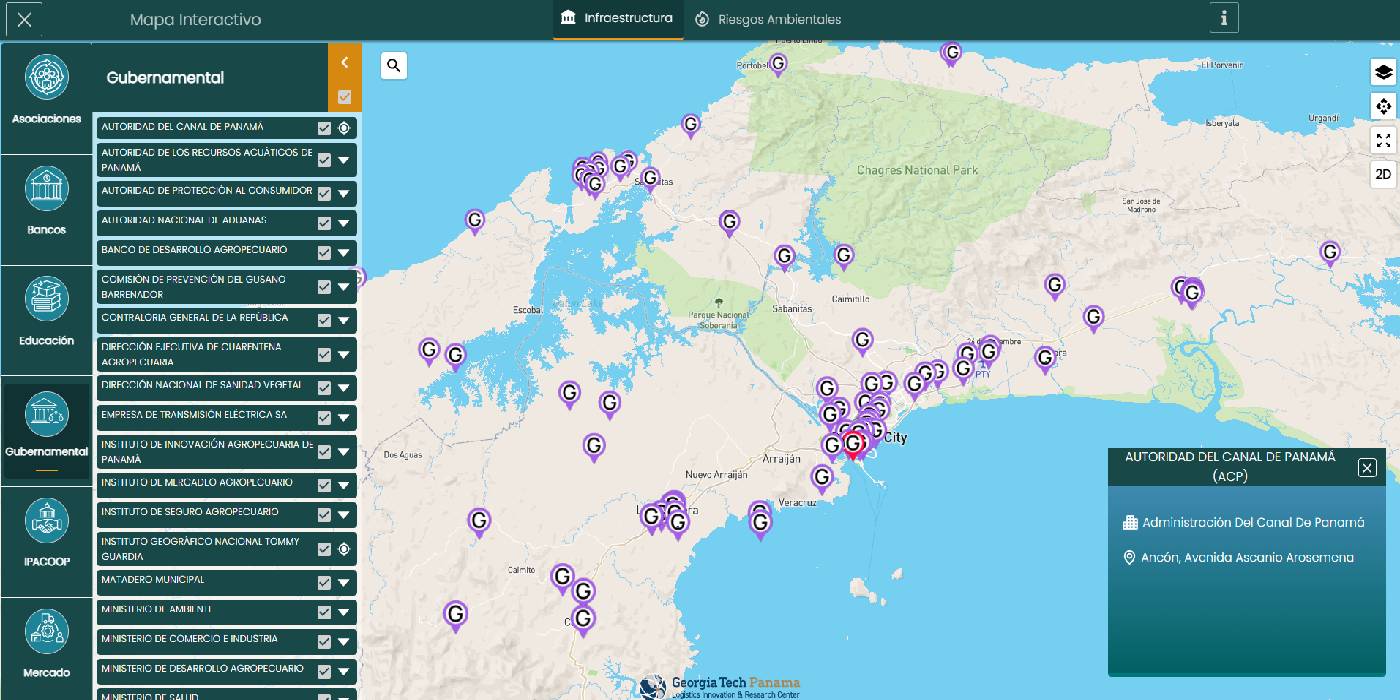Click the pan/move map control icon
1400x700 pixels.
pos(1383,106)
